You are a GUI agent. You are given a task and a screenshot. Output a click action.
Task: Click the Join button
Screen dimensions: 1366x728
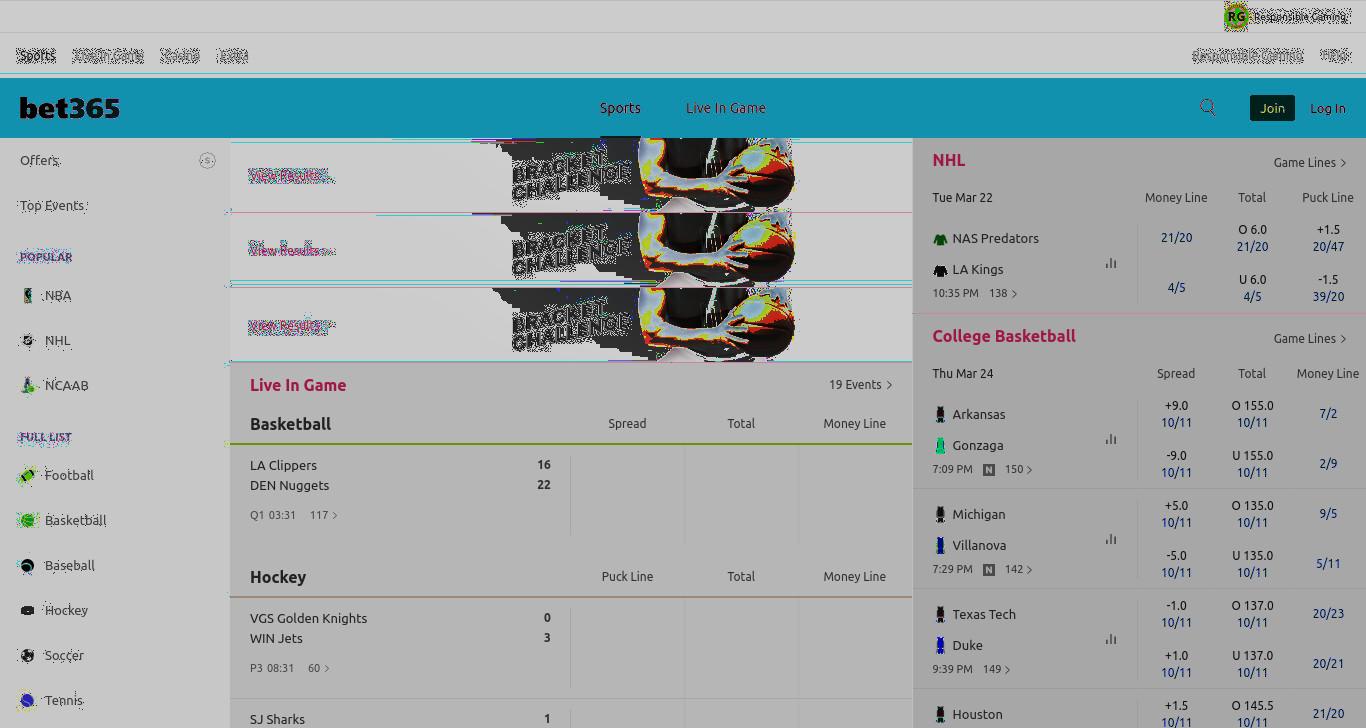(x=1272, y=108)
